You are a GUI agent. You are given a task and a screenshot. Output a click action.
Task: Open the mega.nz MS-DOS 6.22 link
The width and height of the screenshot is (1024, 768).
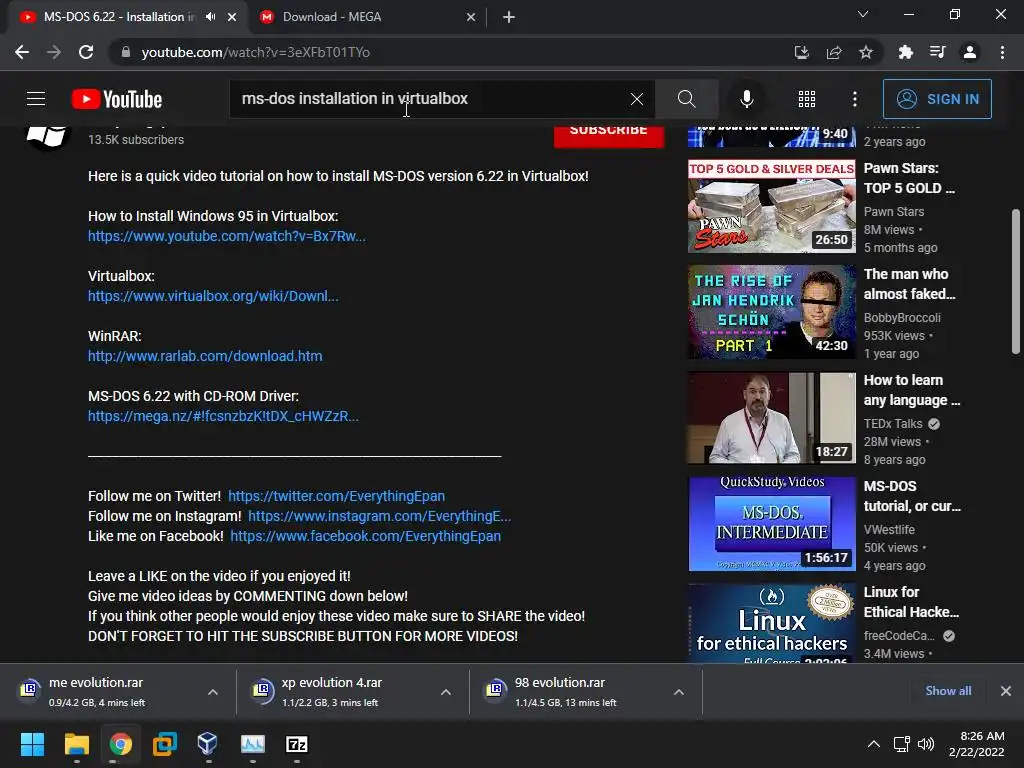coord(223,416)
